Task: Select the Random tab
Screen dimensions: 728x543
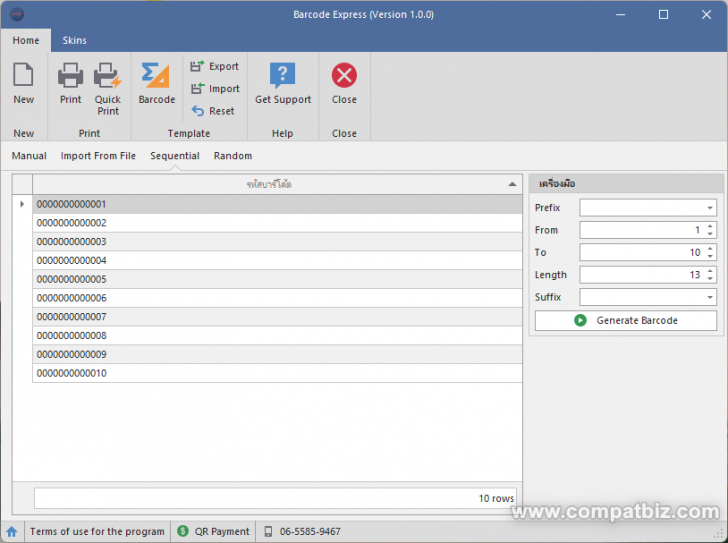Action: (233, 156)
